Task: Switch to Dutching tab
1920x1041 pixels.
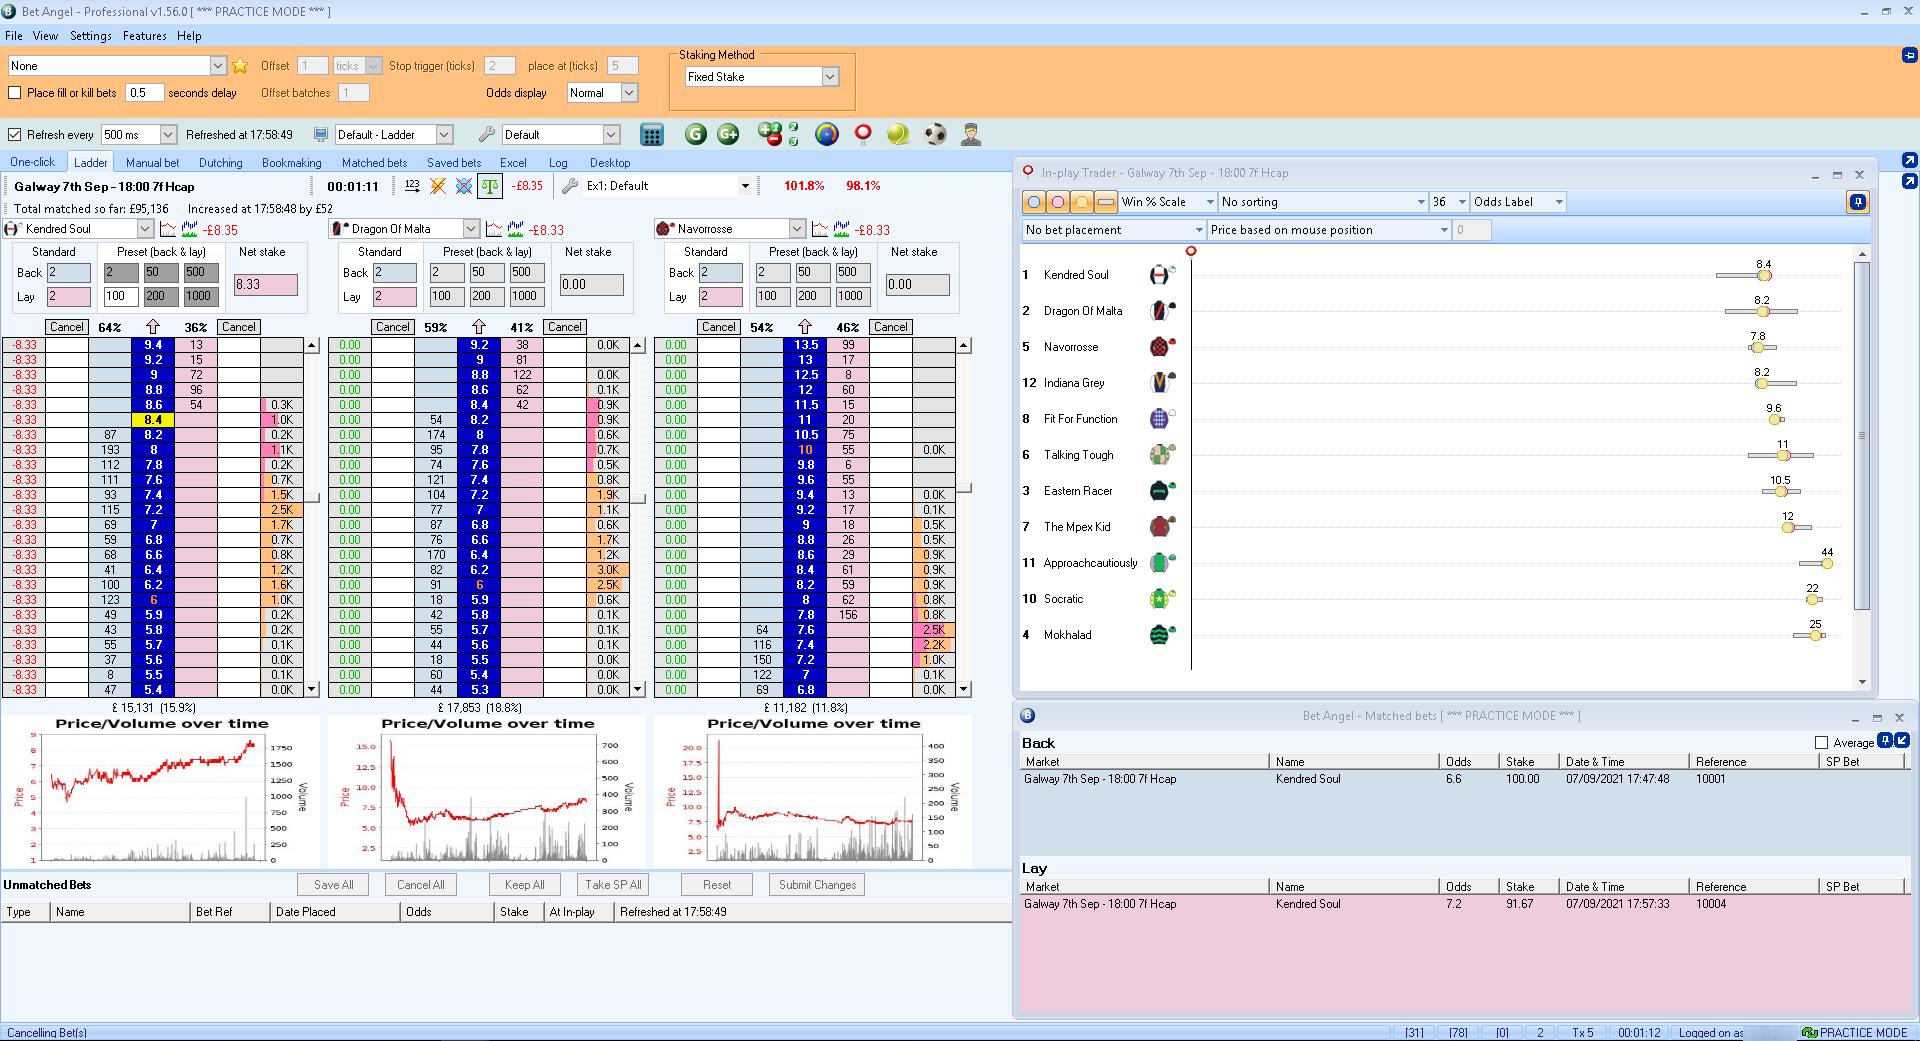Action: point(221,163)
